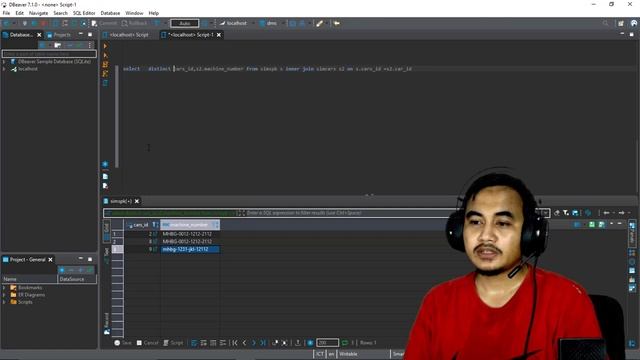Click the Commit transaction button
This screenshot has height=360, width=640.
[x=104, y=23]
